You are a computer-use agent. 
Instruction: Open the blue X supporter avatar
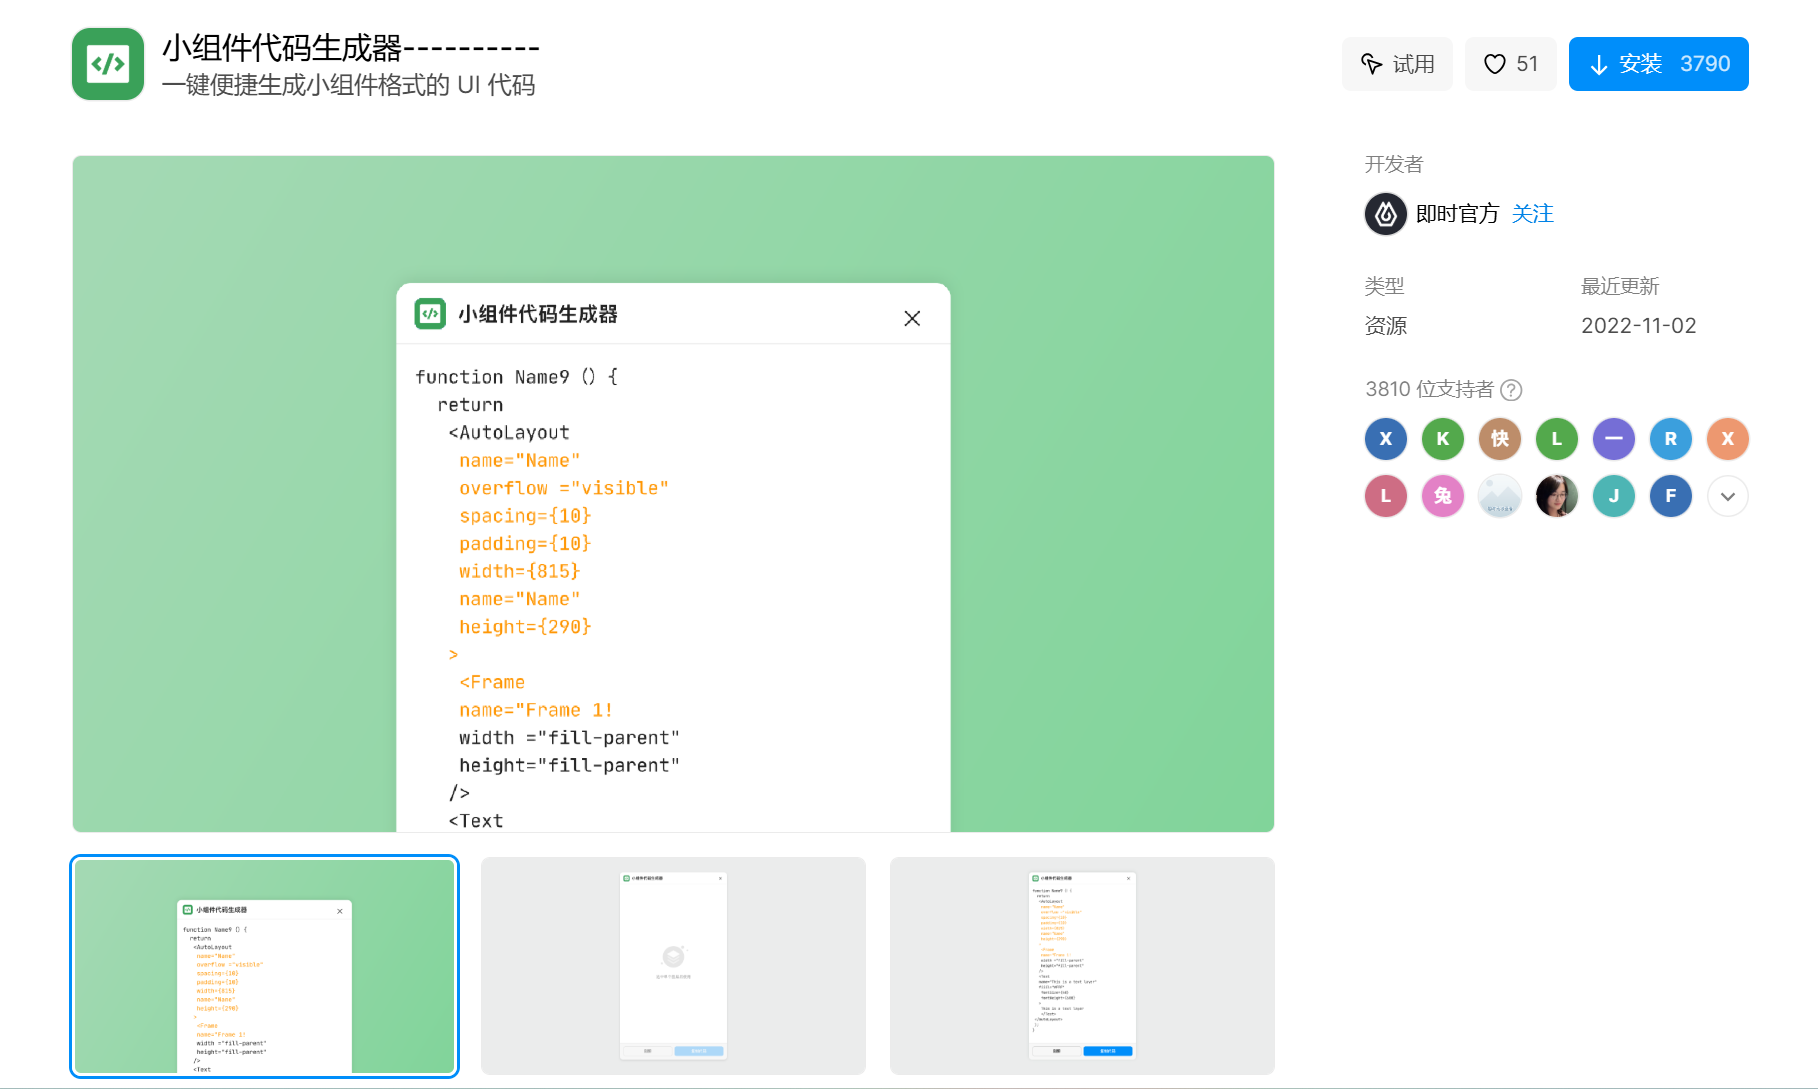coord(1386,439)
